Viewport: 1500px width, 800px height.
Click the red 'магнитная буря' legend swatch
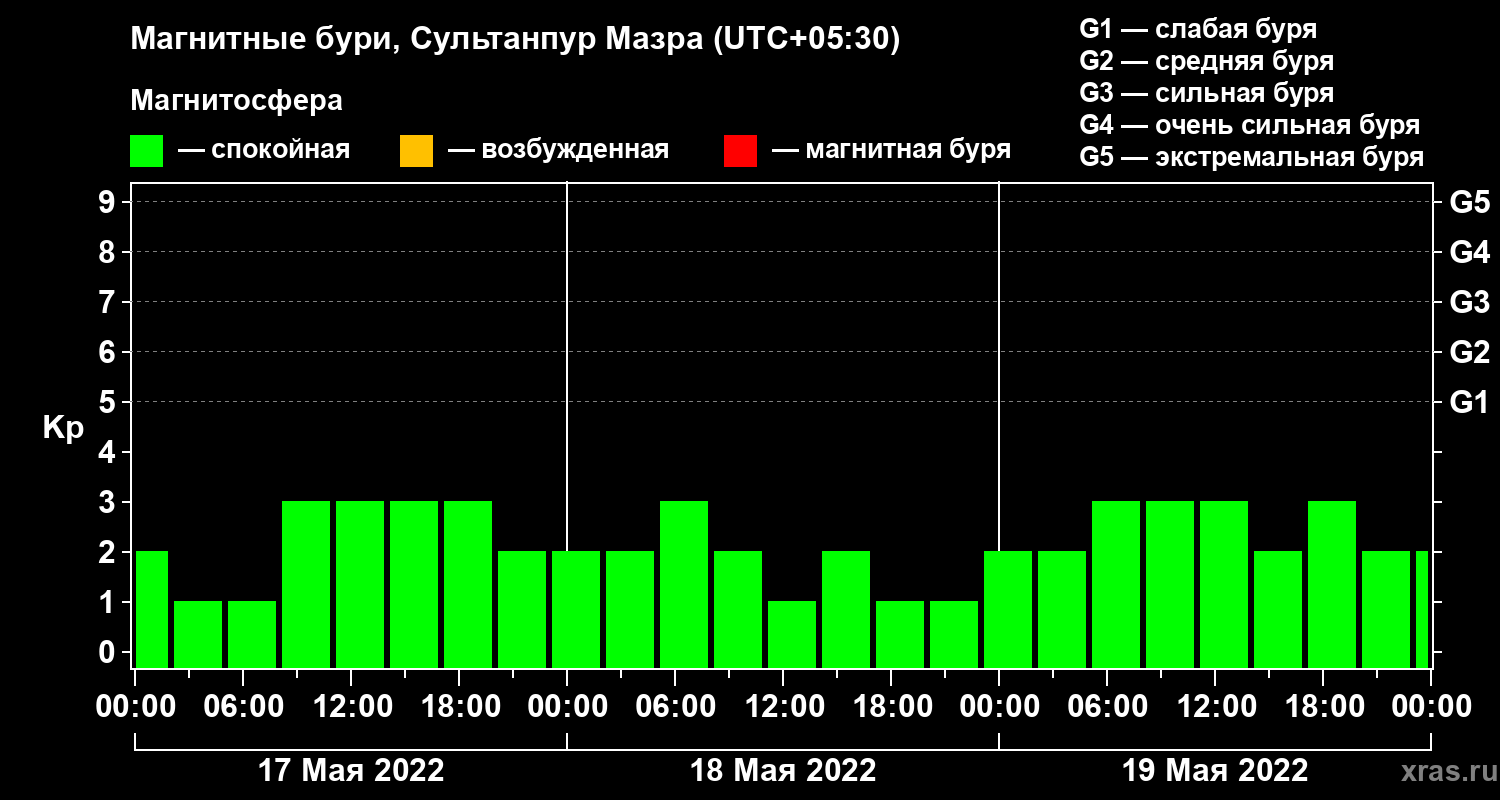(740, 151)
